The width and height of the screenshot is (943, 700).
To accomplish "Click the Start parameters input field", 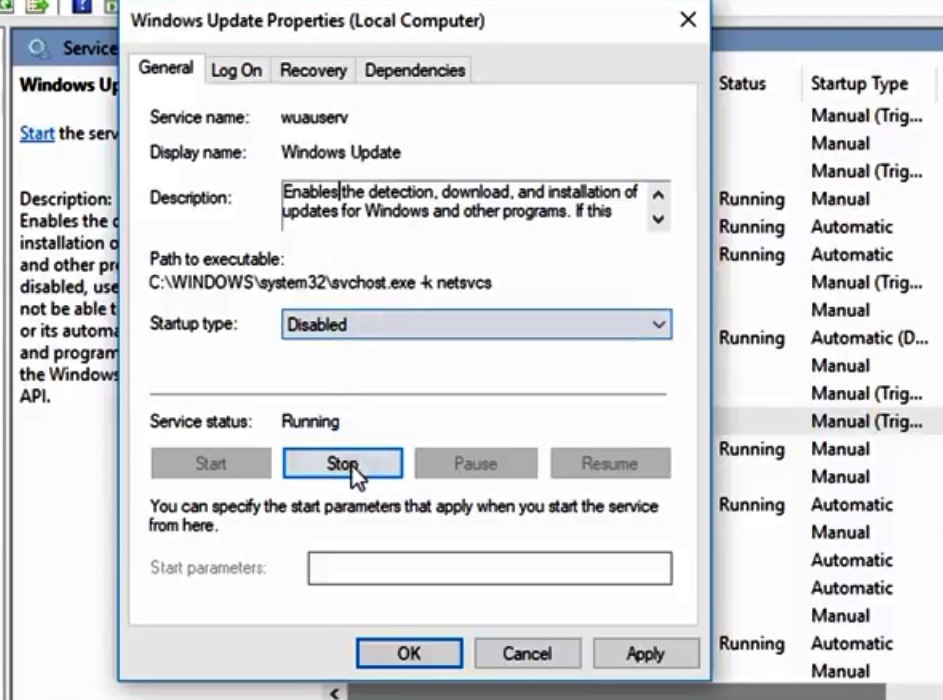I will point(490,568).
